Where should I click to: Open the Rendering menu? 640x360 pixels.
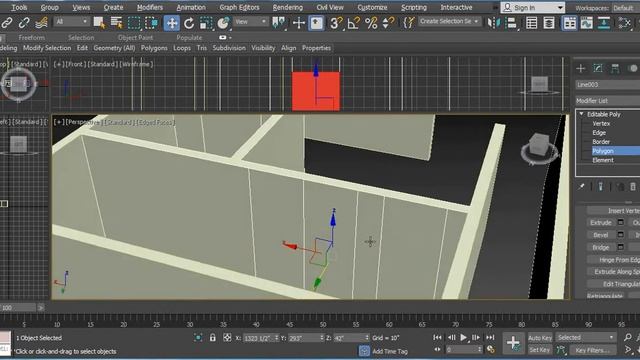click(288, 7)
